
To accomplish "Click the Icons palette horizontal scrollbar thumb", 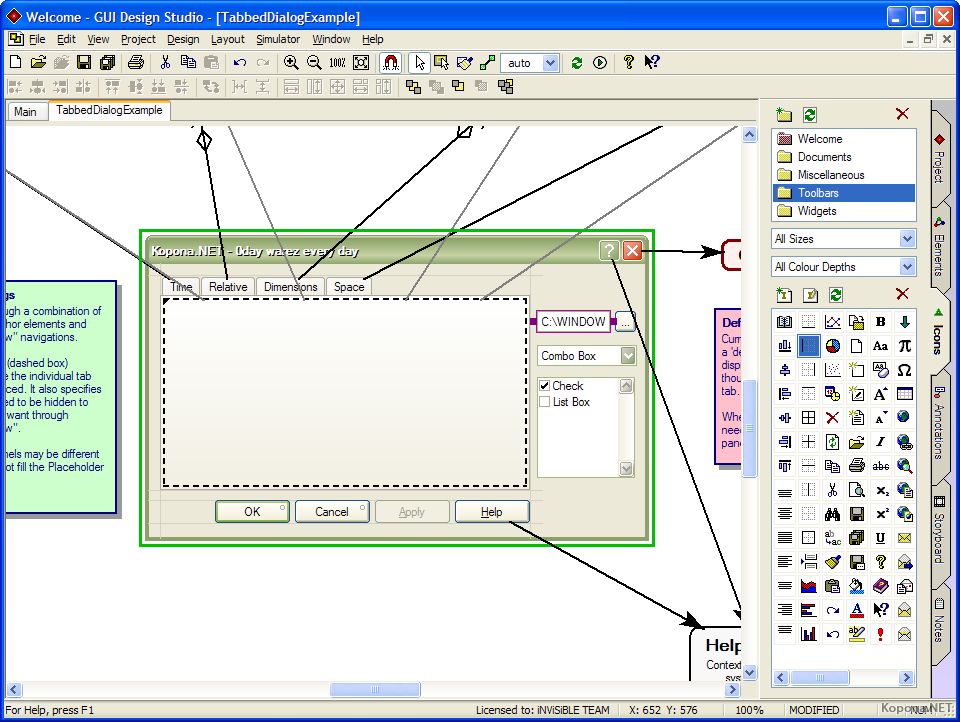I will (820, 677).
